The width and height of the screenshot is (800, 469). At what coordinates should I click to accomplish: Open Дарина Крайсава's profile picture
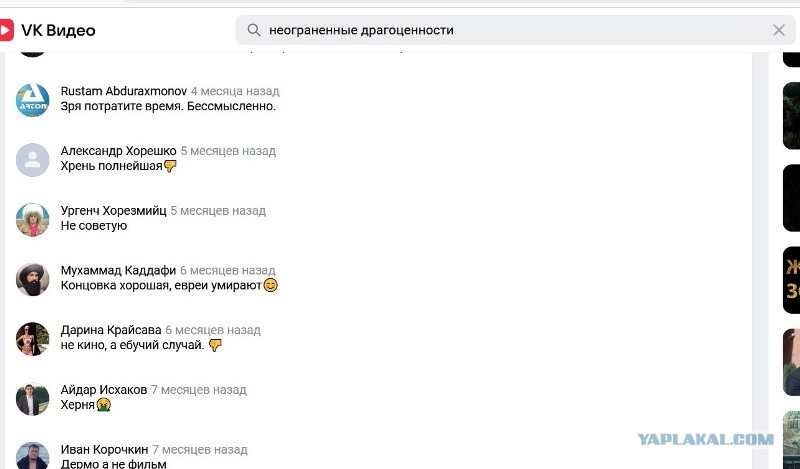click(33, 339)
